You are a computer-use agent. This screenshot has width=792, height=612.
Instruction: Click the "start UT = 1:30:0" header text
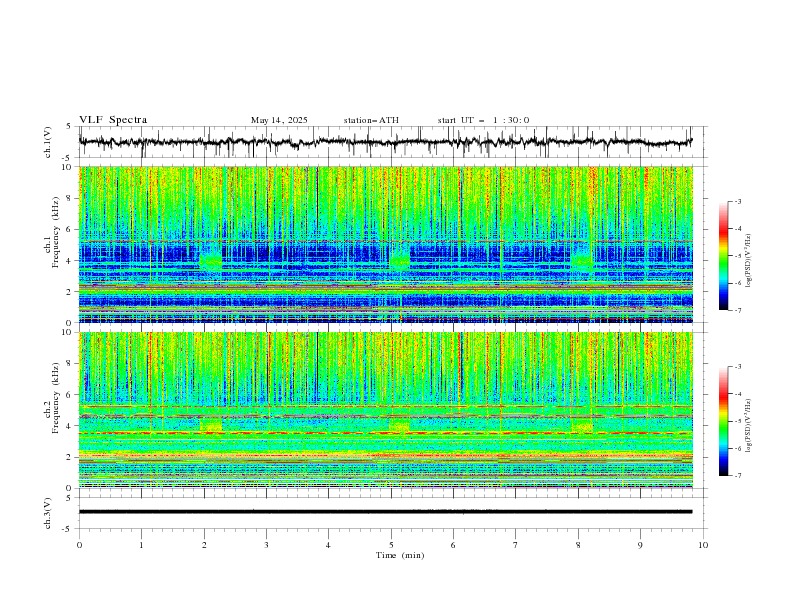point(483,120)
